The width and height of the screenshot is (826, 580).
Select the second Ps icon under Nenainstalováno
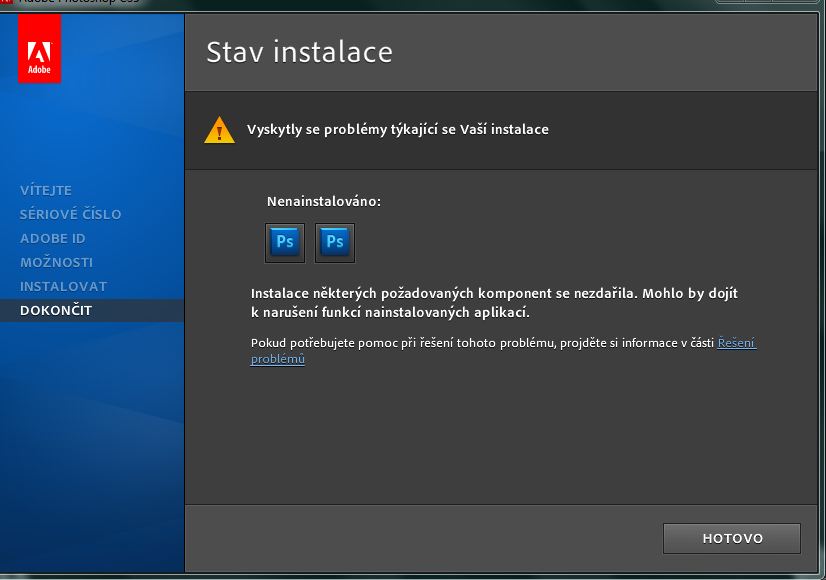click(335, 243)
